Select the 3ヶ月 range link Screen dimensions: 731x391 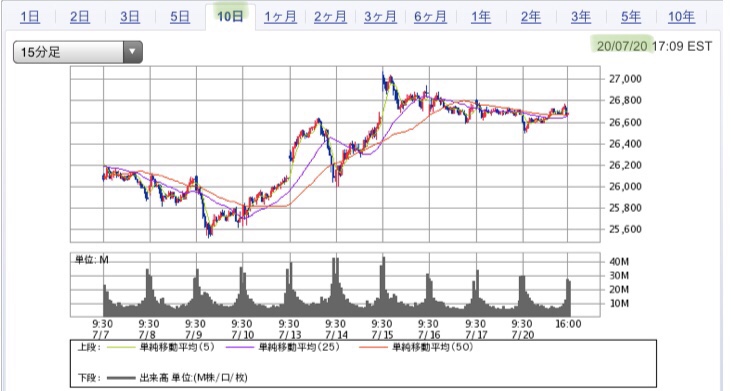click(380, 17)
